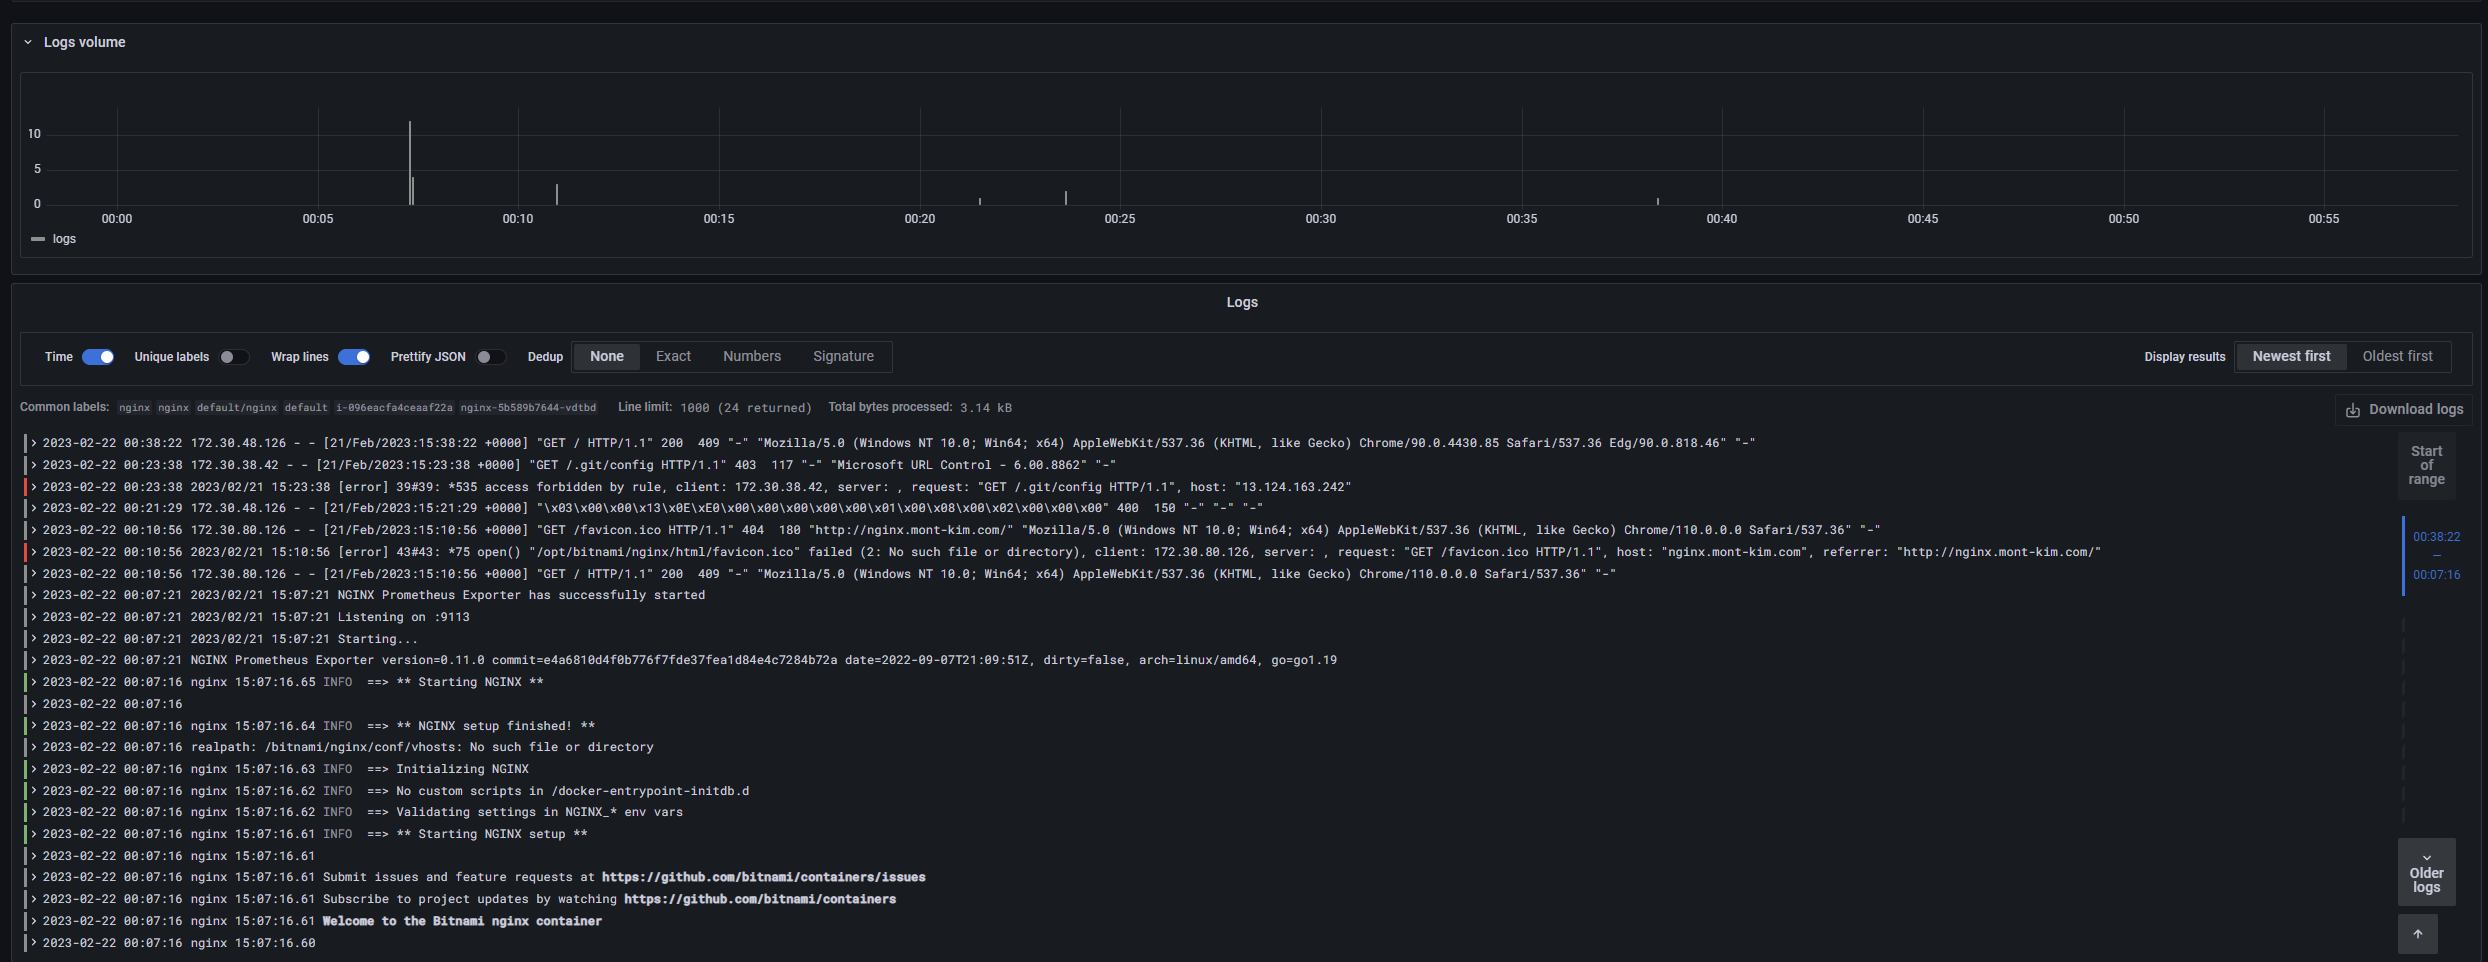Select the None dedup option
The height and width of the screenshot is (962, 2488).
coord(606,356)
